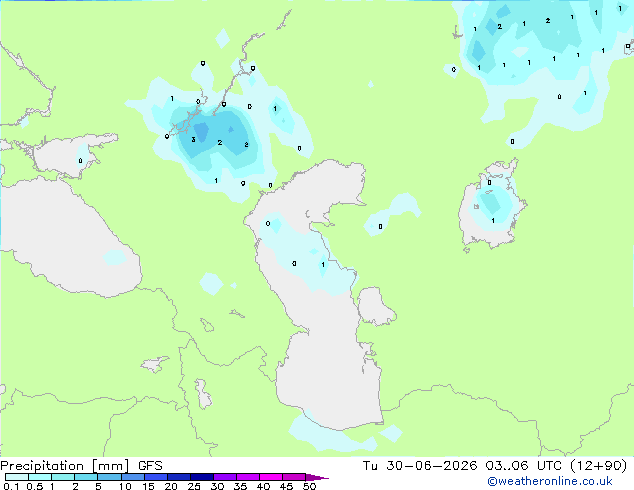The width and height of the screenshot is (634, 490).
Task: Click the '0.5' legend label
Action: (35, 486)
